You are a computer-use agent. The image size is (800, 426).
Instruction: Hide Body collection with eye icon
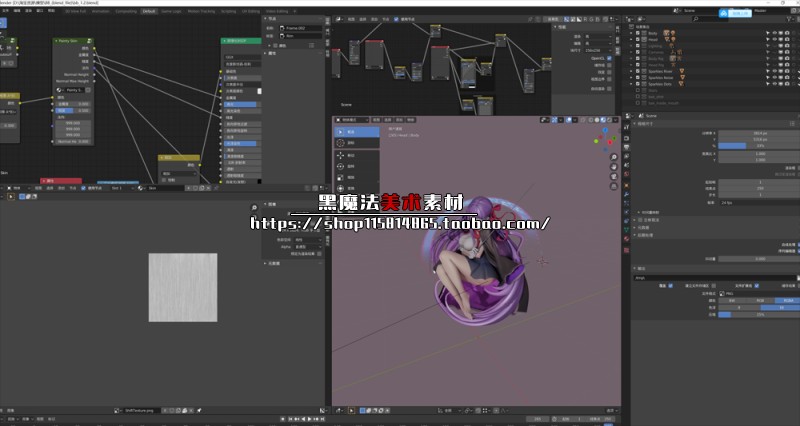[x=774, y=33]
